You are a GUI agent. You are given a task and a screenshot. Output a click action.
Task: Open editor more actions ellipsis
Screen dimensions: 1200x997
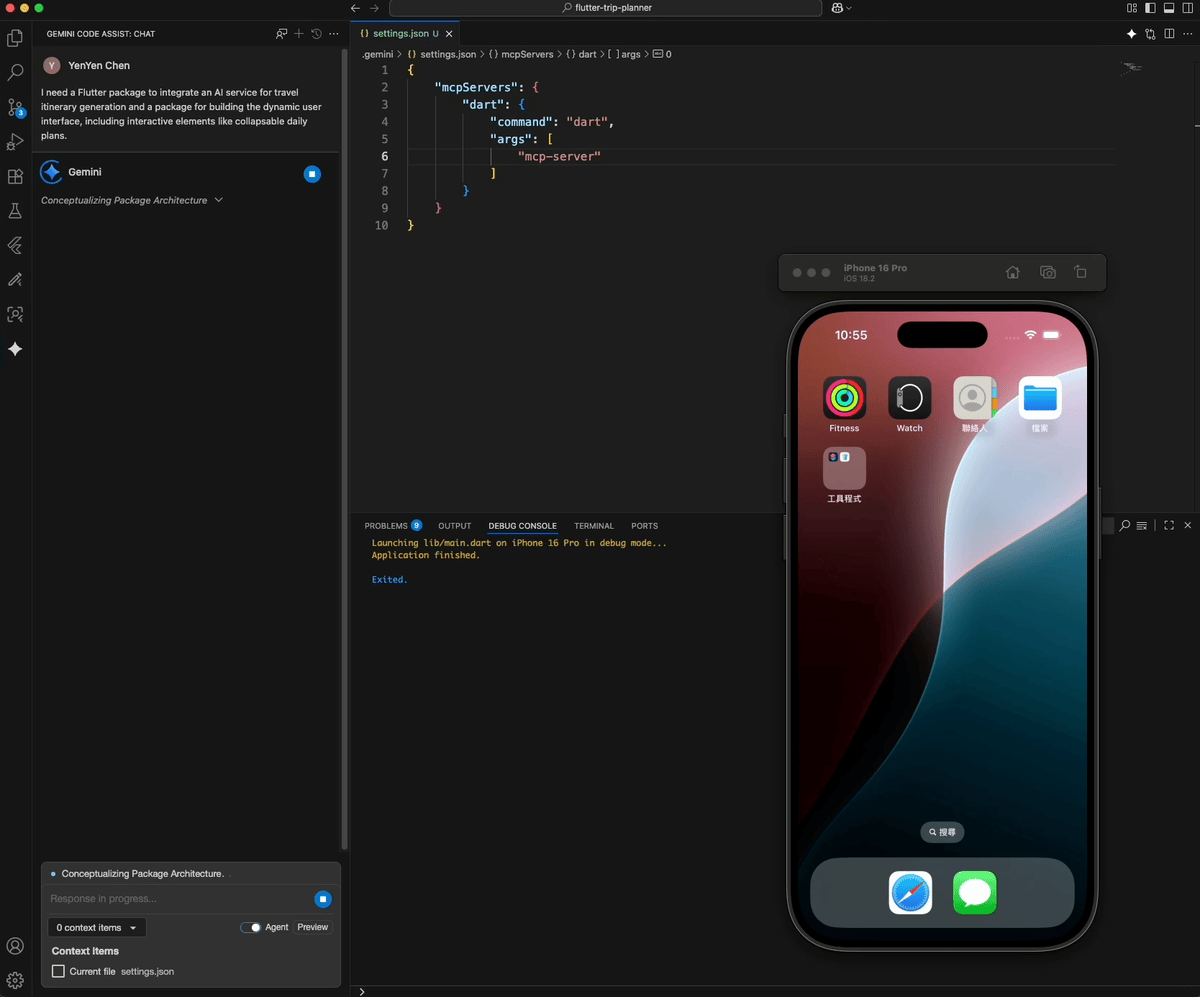[1186, 34]
